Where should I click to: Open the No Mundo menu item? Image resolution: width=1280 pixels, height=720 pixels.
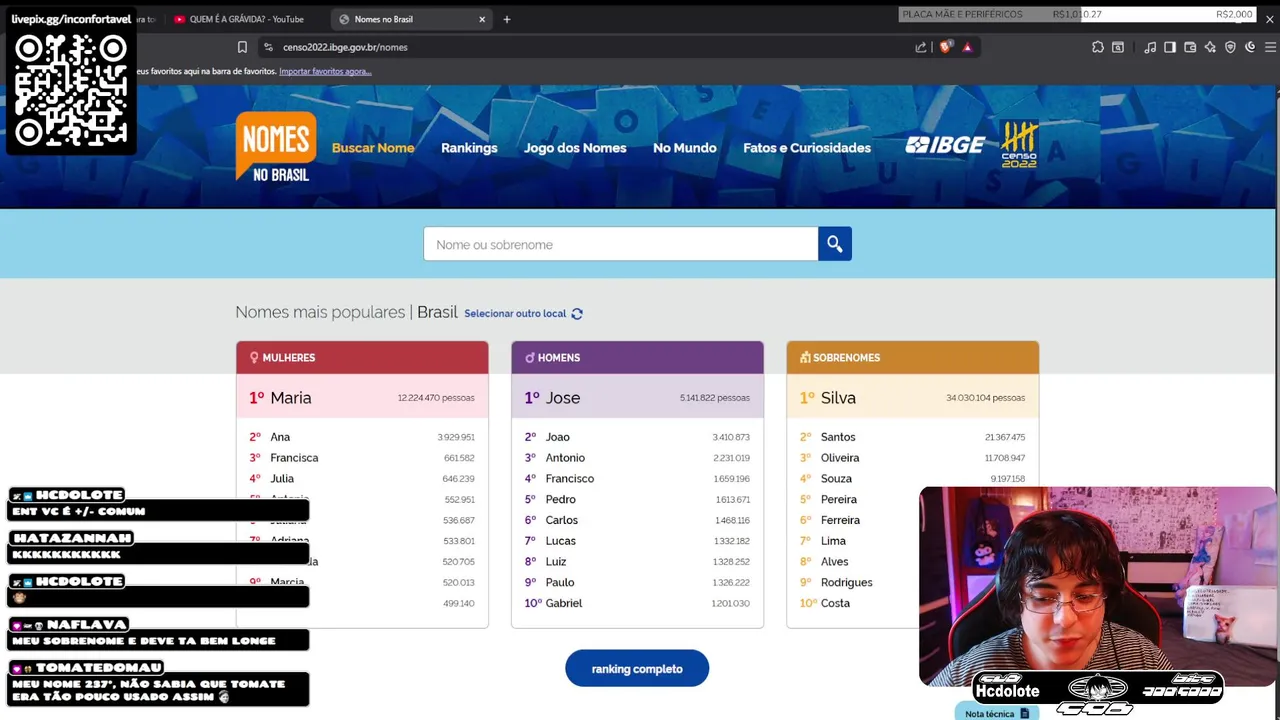(x=685, y=148)
